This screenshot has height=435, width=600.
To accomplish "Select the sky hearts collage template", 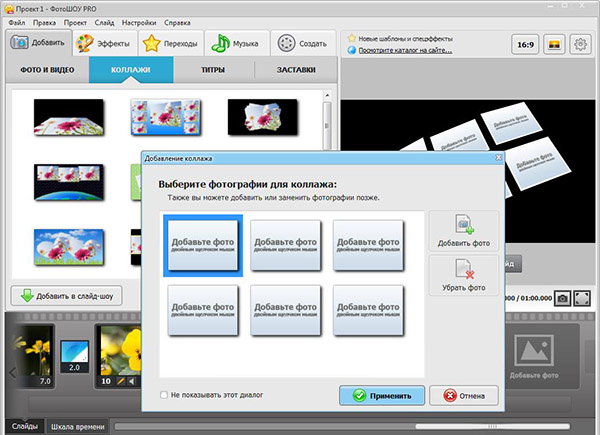I will 68,247.
